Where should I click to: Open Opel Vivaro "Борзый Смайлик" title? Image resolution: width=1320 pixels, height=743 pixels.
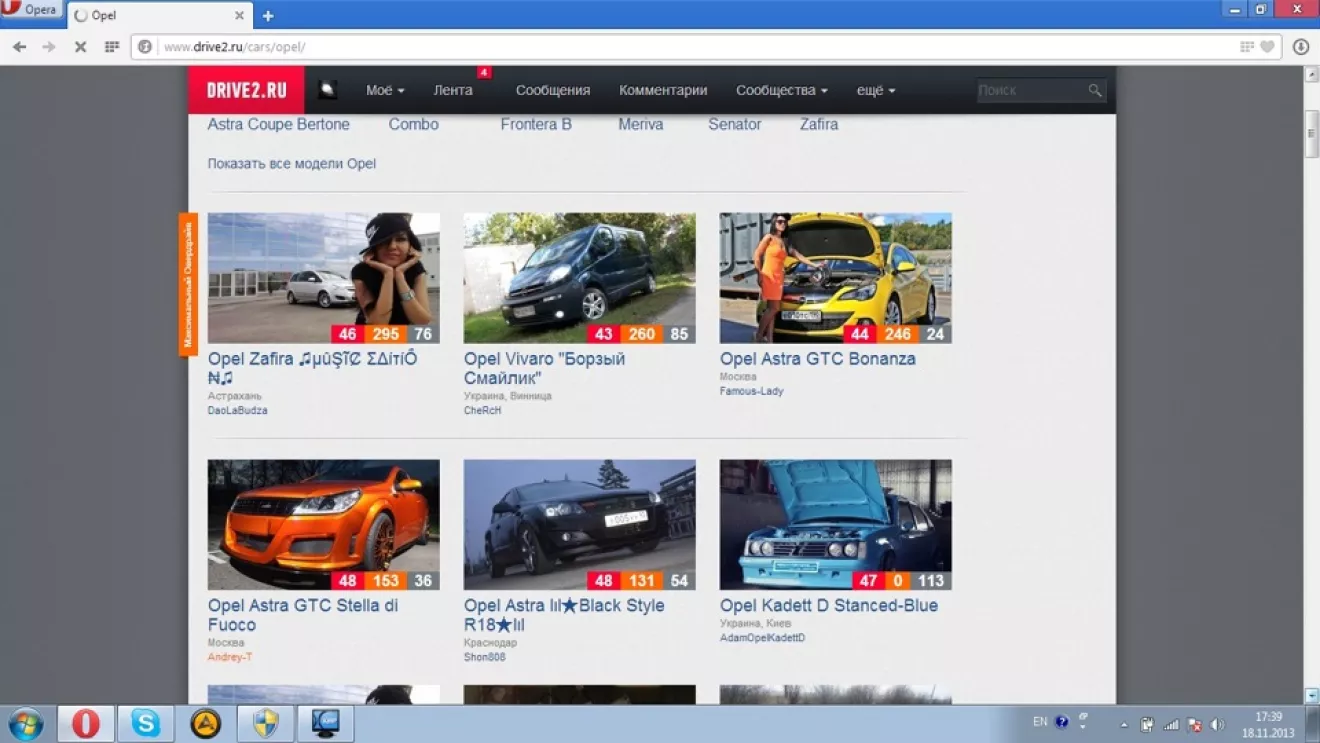[x=545, y=368]
